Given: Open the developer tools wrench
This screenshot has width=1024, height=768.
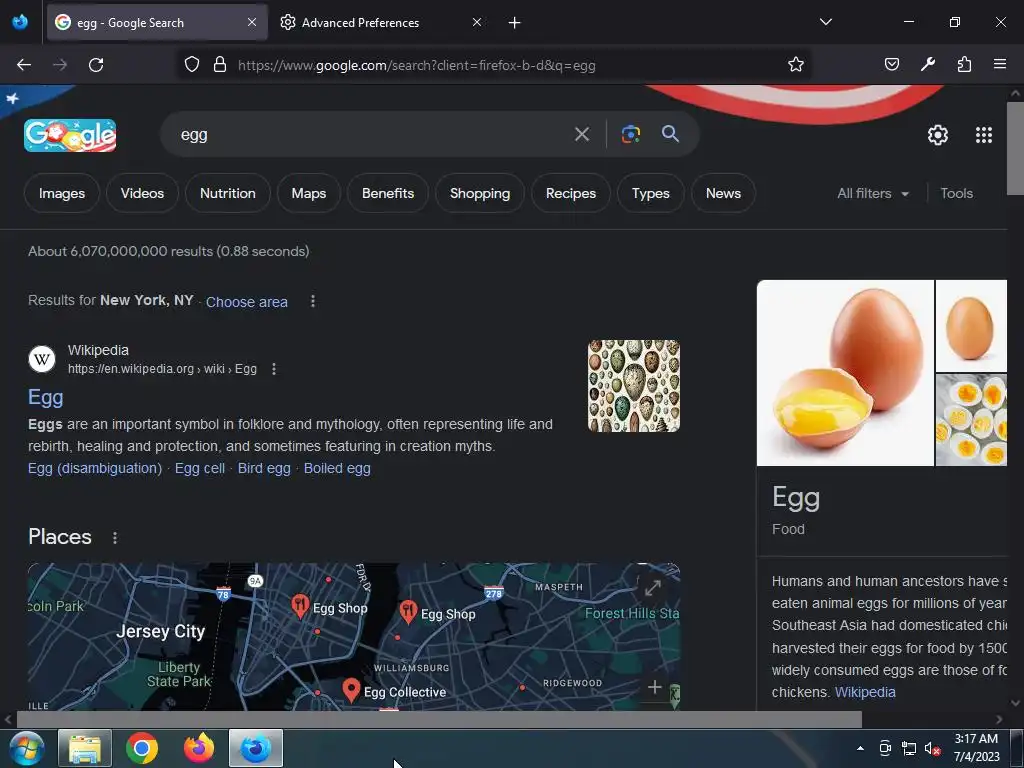Looking at the screenshot, I should 928,65.
